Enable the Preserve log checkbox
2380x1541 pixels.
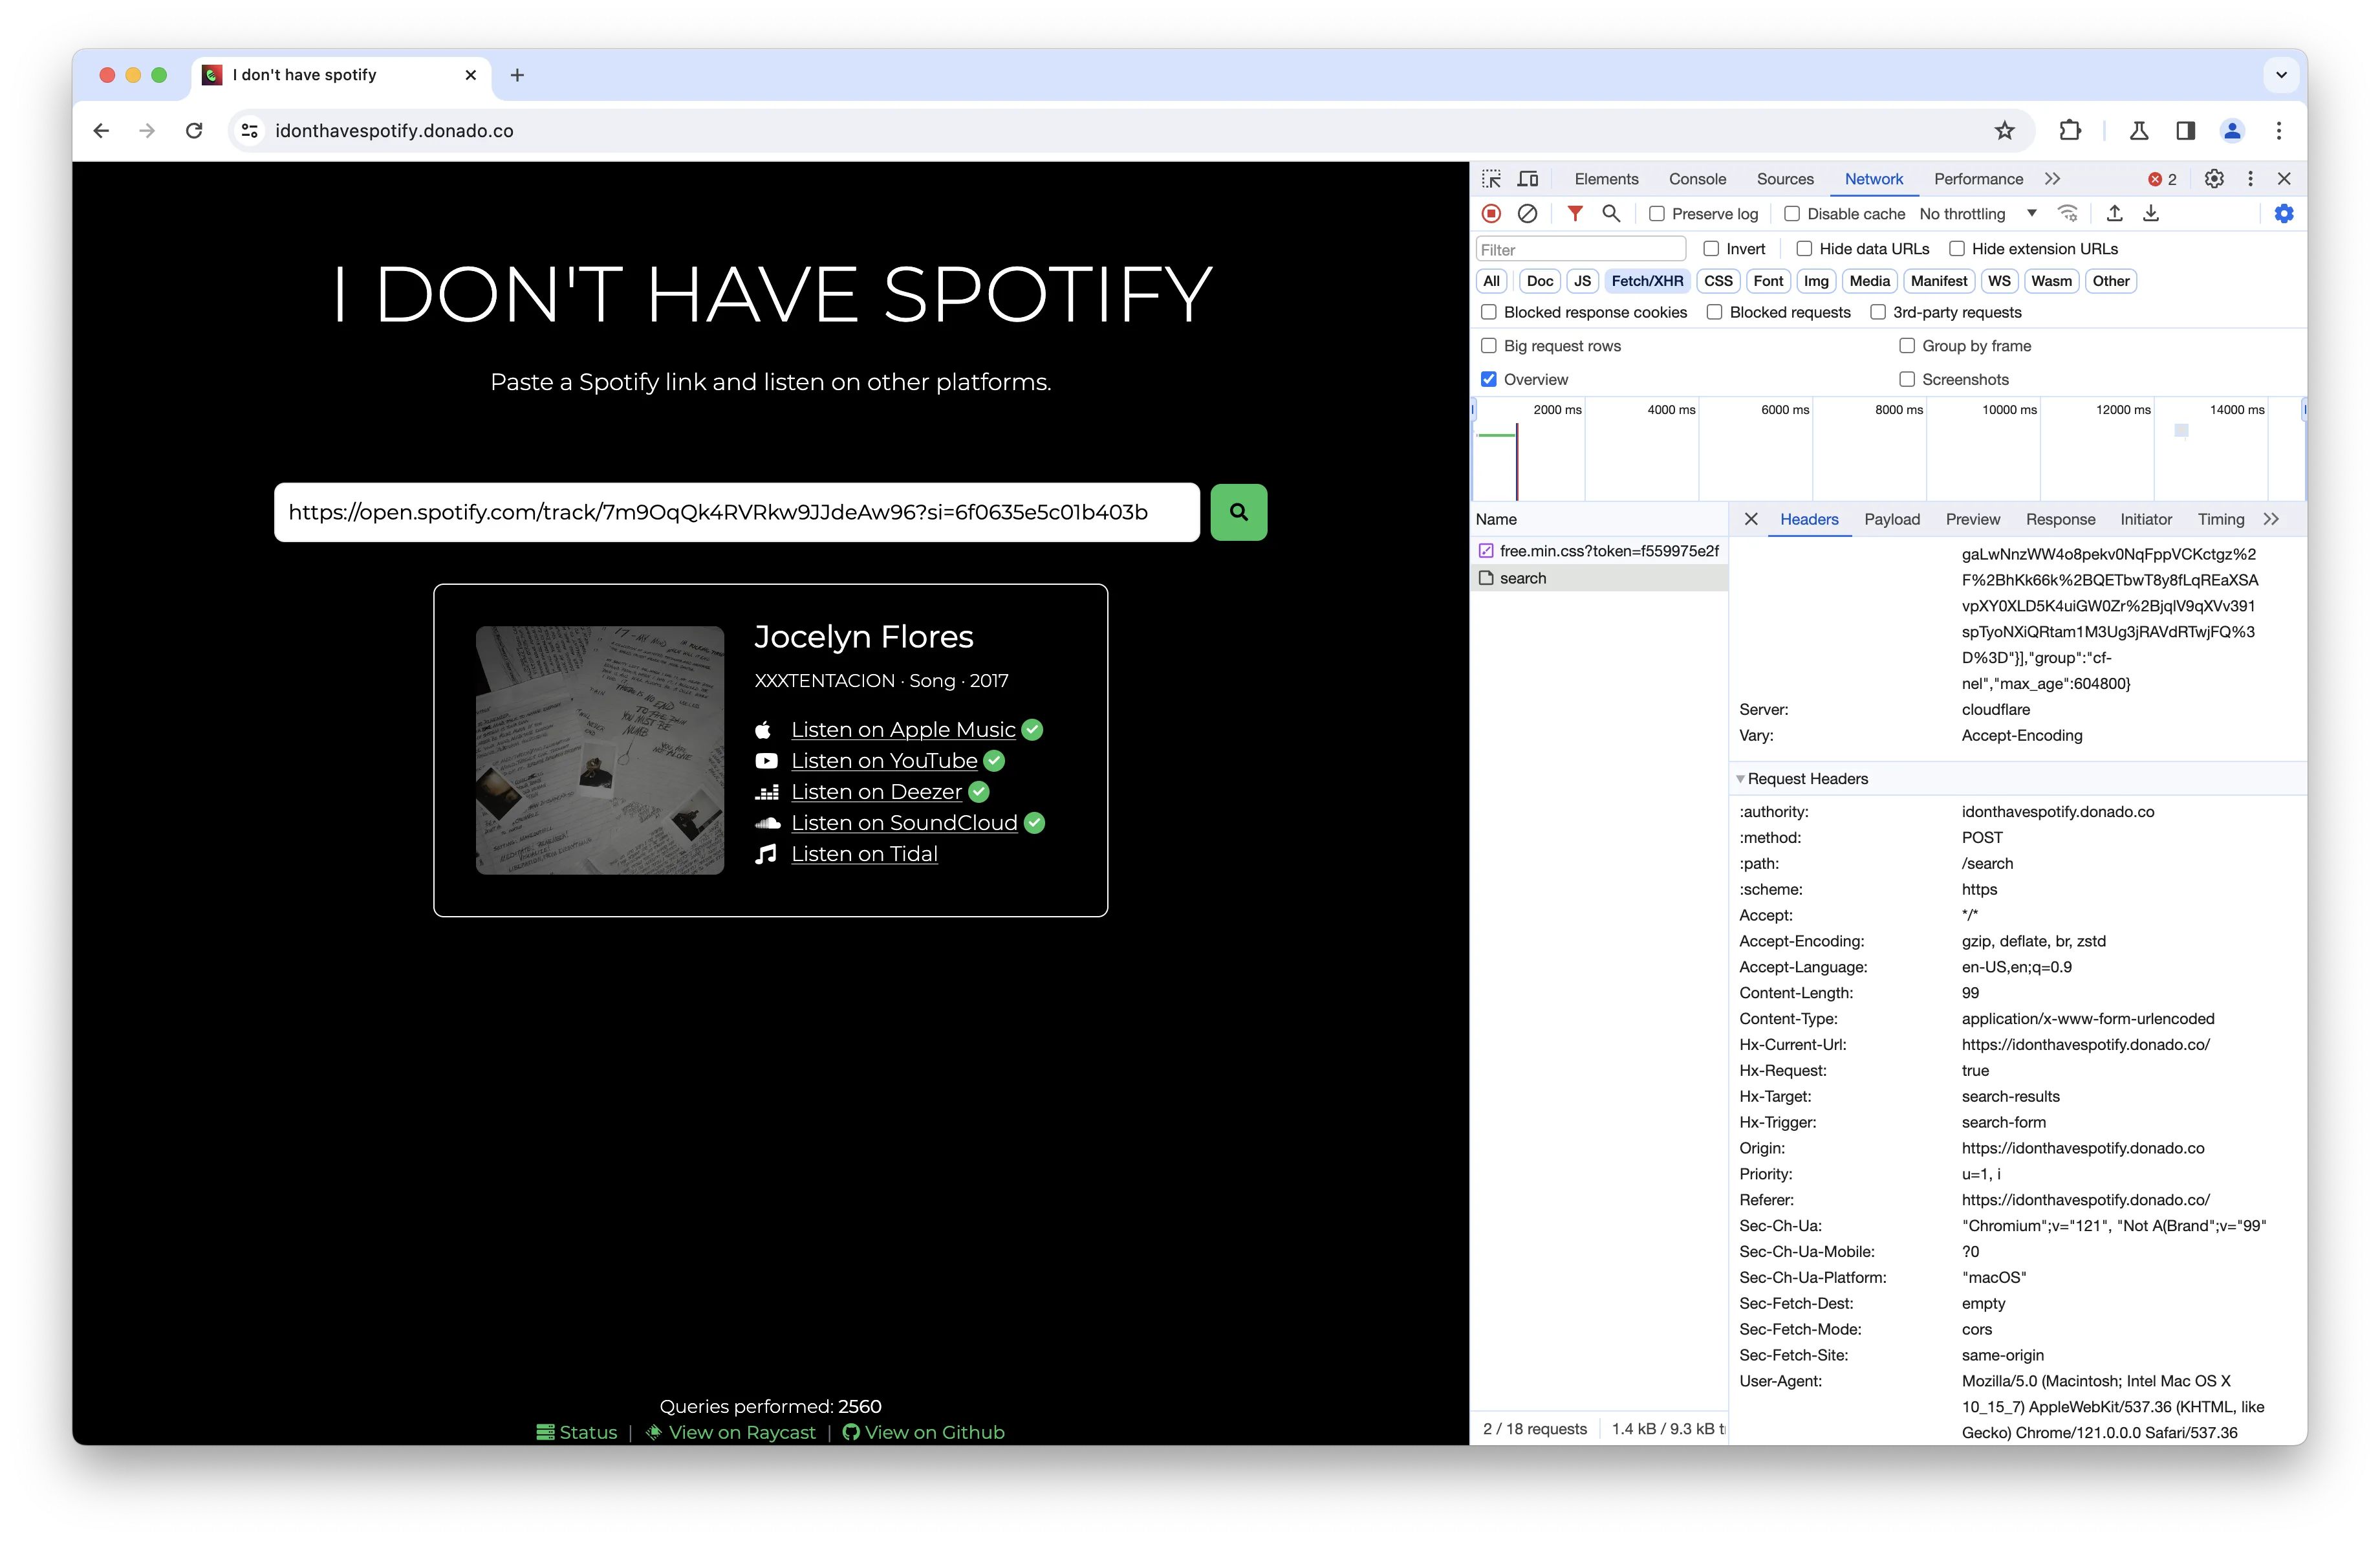(1657, 213)
